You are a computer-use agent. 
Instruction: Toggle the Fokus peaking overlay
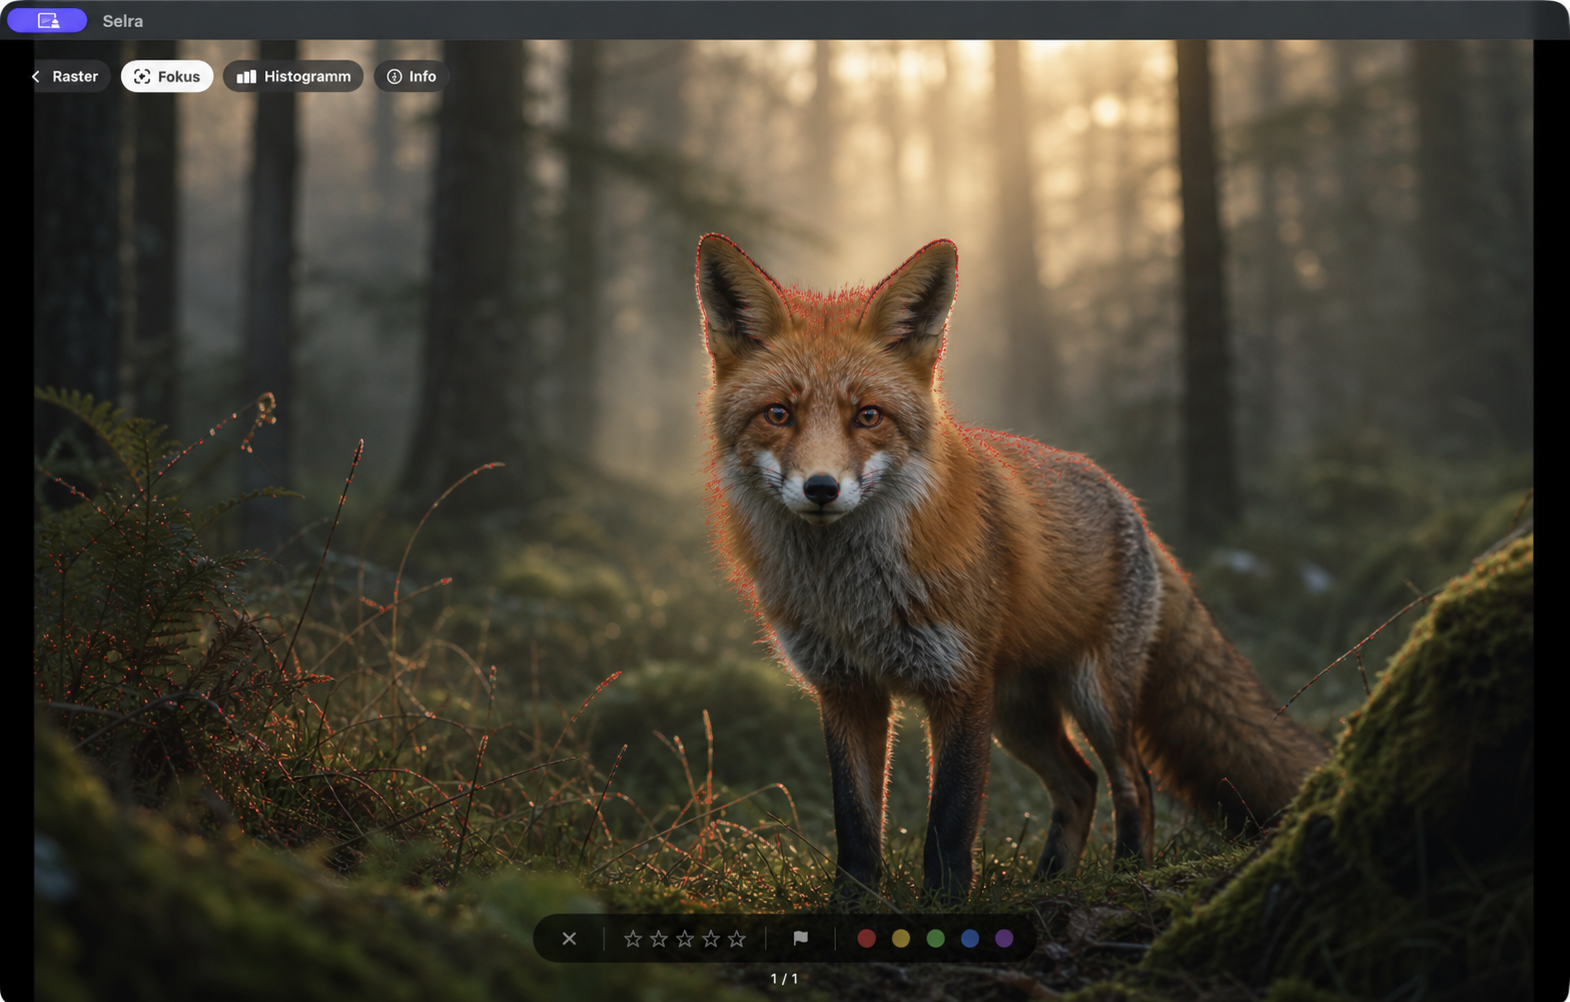point(167,76)
